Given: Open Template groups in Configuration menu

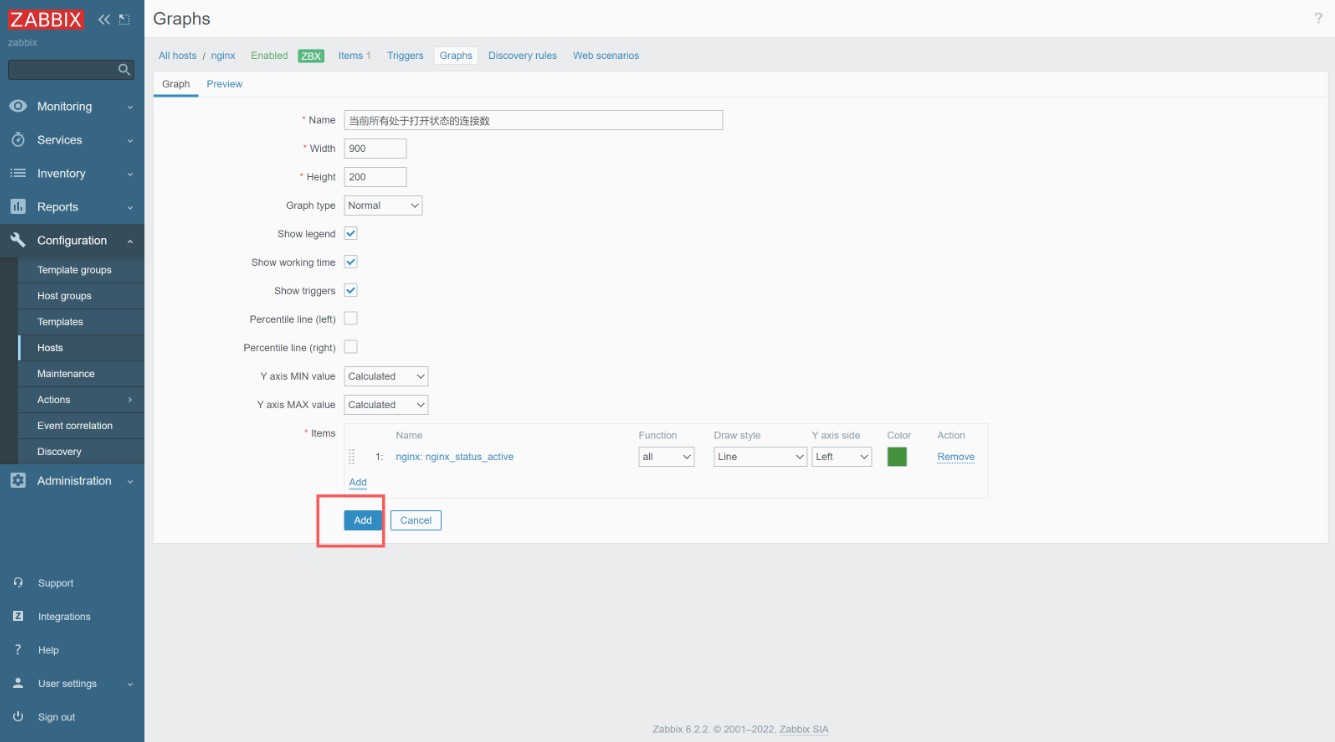Looking at the screenshot, I should click(74, 270).
